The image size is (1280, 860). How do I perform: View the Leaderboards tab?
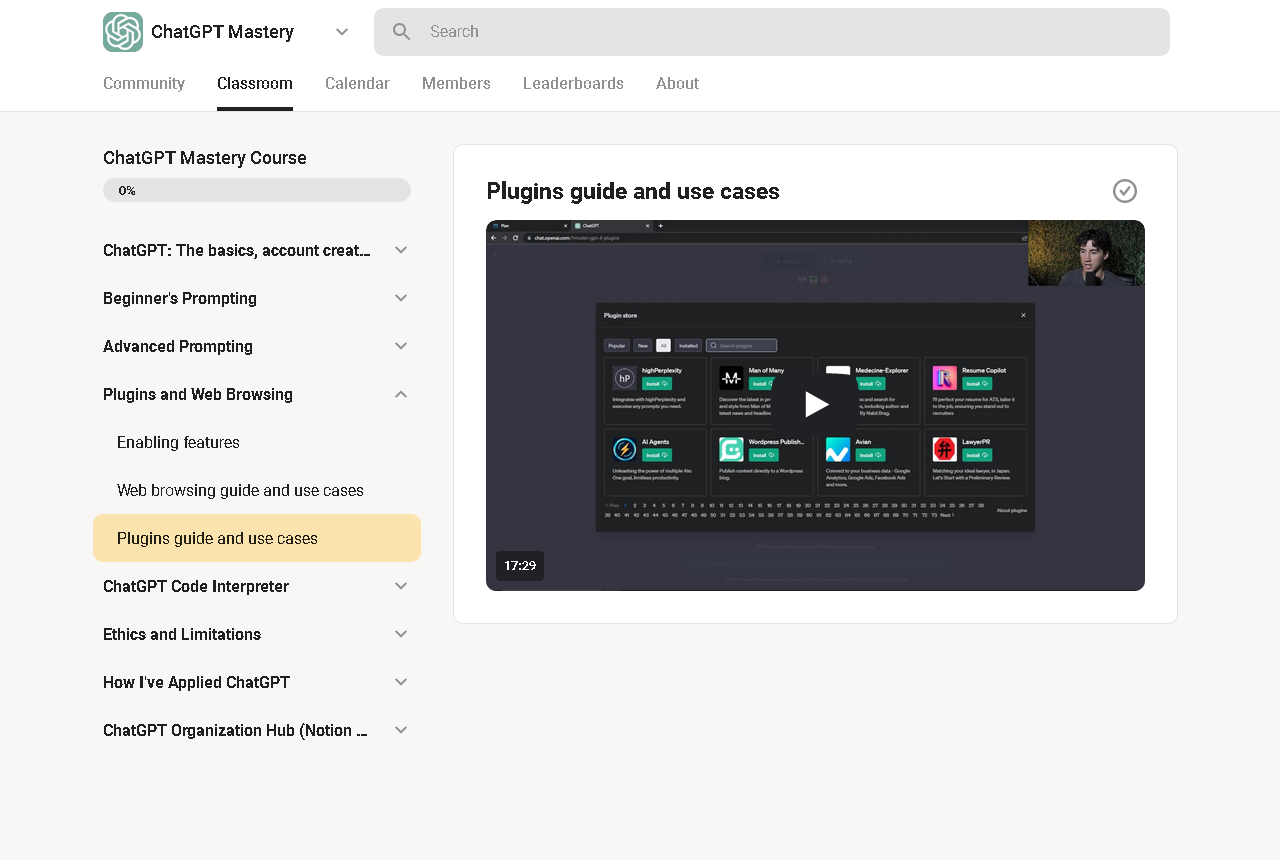pyautogui.click(x=573, y=84)
